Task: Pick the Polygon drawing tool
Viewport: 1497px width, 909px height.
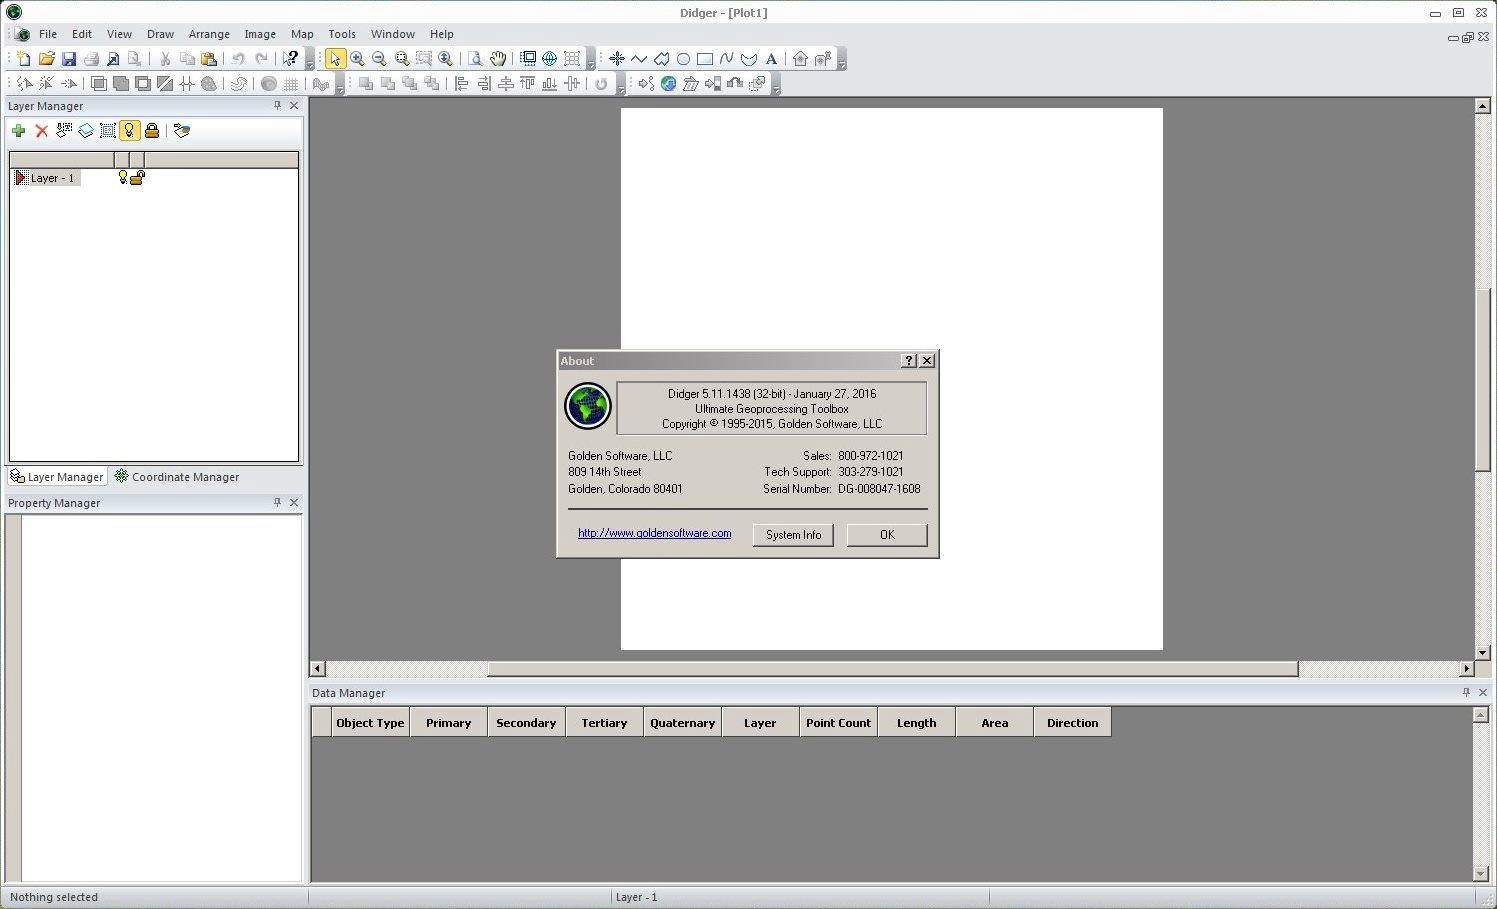Action: (x=661, y=59)
